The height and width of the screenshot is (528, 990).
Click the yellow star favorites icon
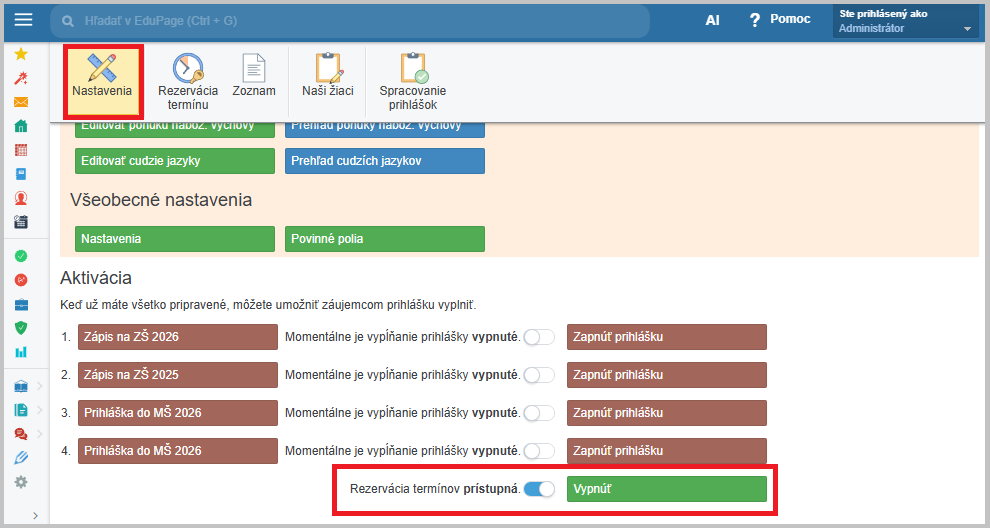click(21, 54)
